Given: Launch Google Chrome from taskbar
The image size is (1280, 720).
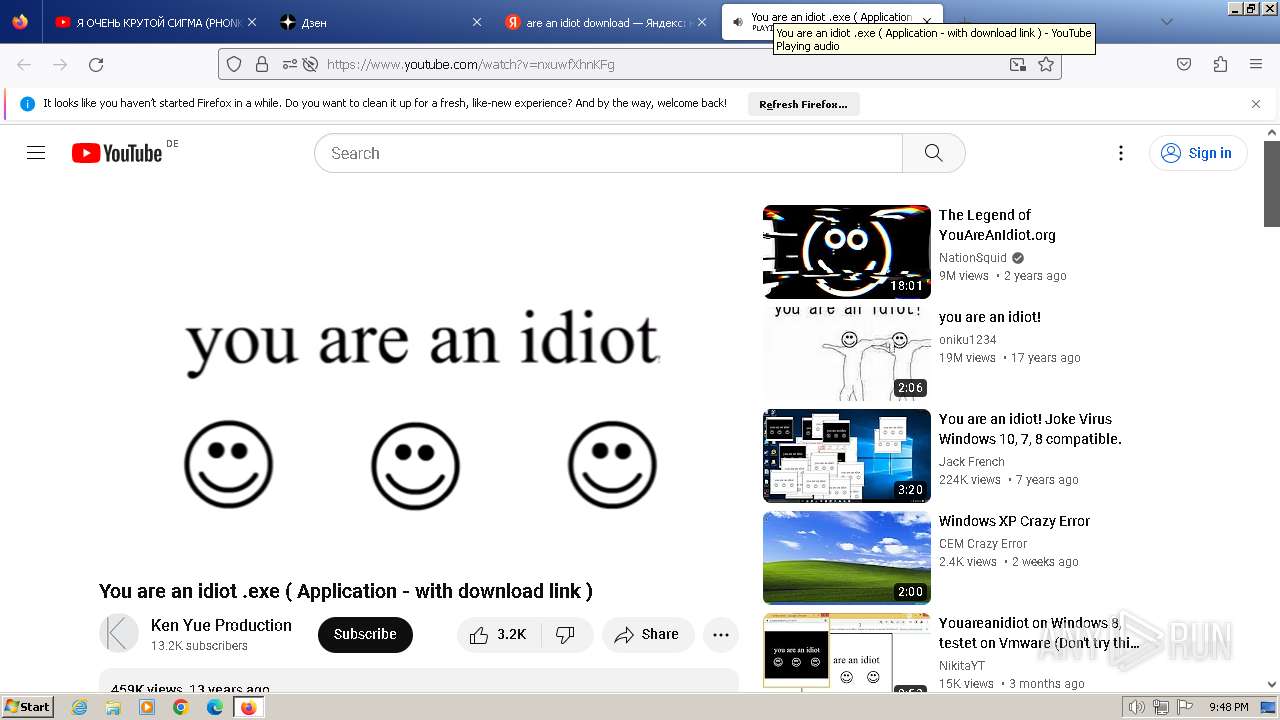Looking at the screenshot, I should [x=181, y=707].
